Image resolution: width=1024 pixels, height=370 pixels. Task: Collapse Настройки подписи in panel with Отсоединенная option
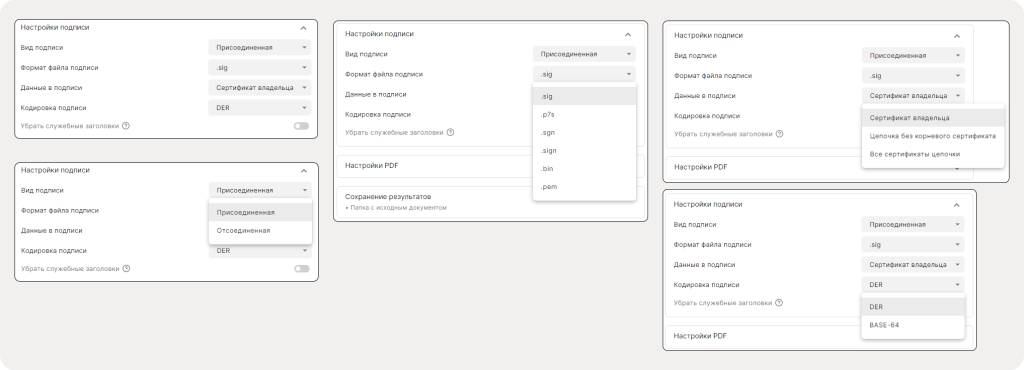coord(304,171)
